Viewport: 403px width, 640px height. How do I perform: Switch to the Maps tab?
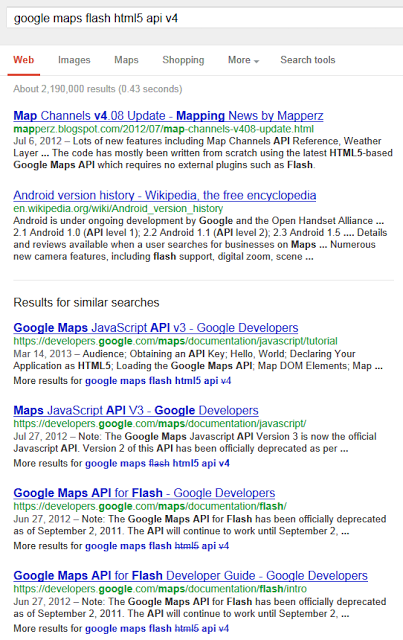click(126, 60)
